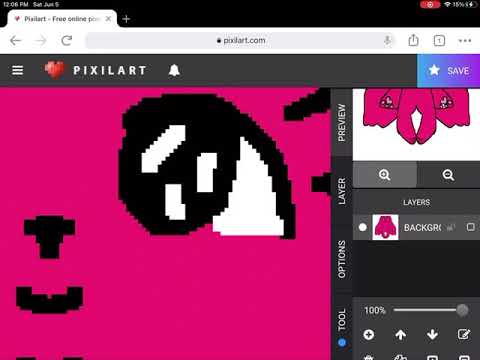The image size is (480, 360).
Task: Tap the pixilart.com address bar
Action: (x=241, y=41)
